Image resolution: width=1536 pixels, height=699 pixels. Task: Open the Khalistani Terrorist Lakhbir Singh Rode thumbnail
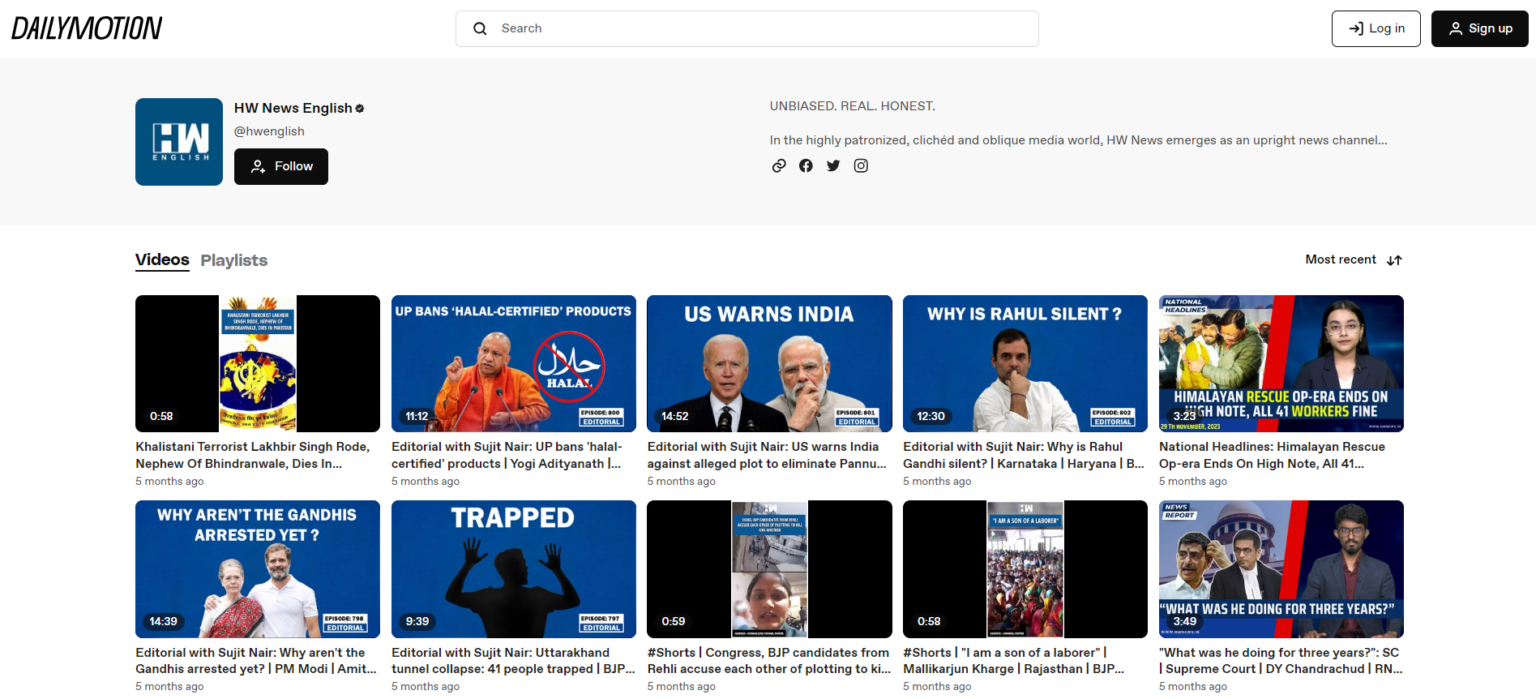[x=258, y=363]
